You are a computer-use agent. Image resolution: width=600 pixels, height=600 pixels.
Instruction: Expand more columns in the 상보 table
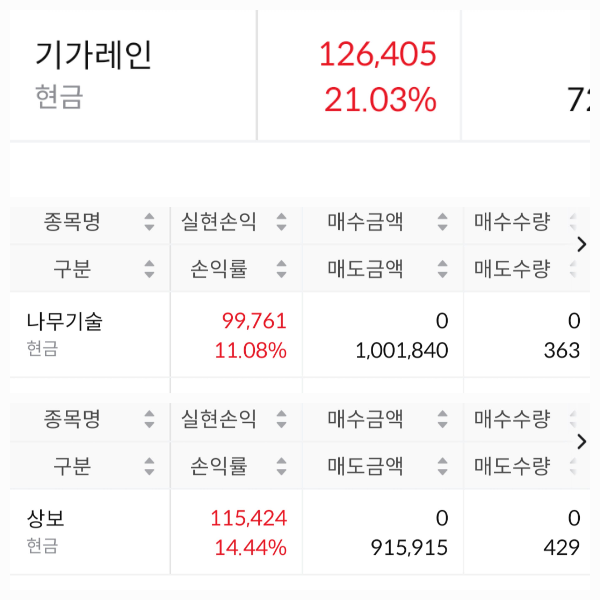click(x=582, y=441)
